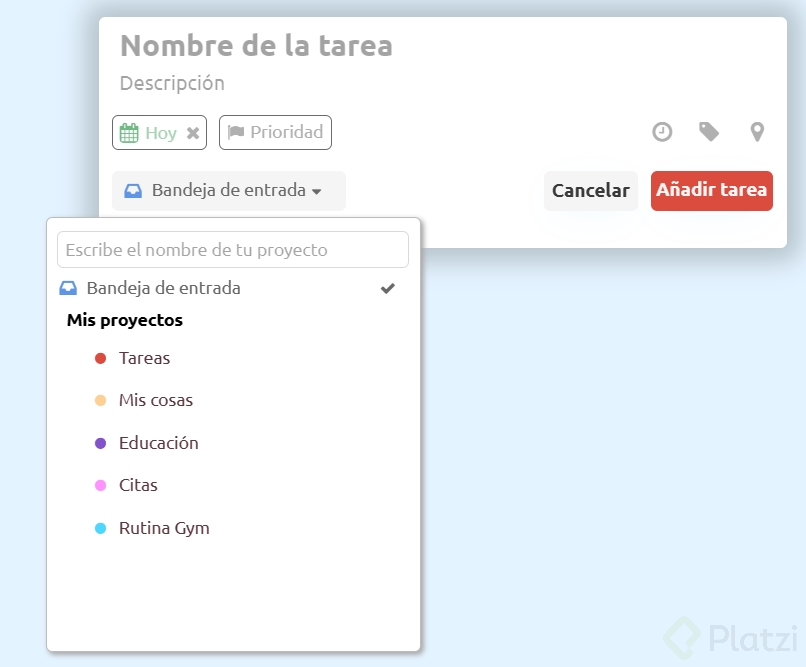Screen dimensions: 806x667
Task: Click the Prioridad flag icon
Action: (236, 132)
